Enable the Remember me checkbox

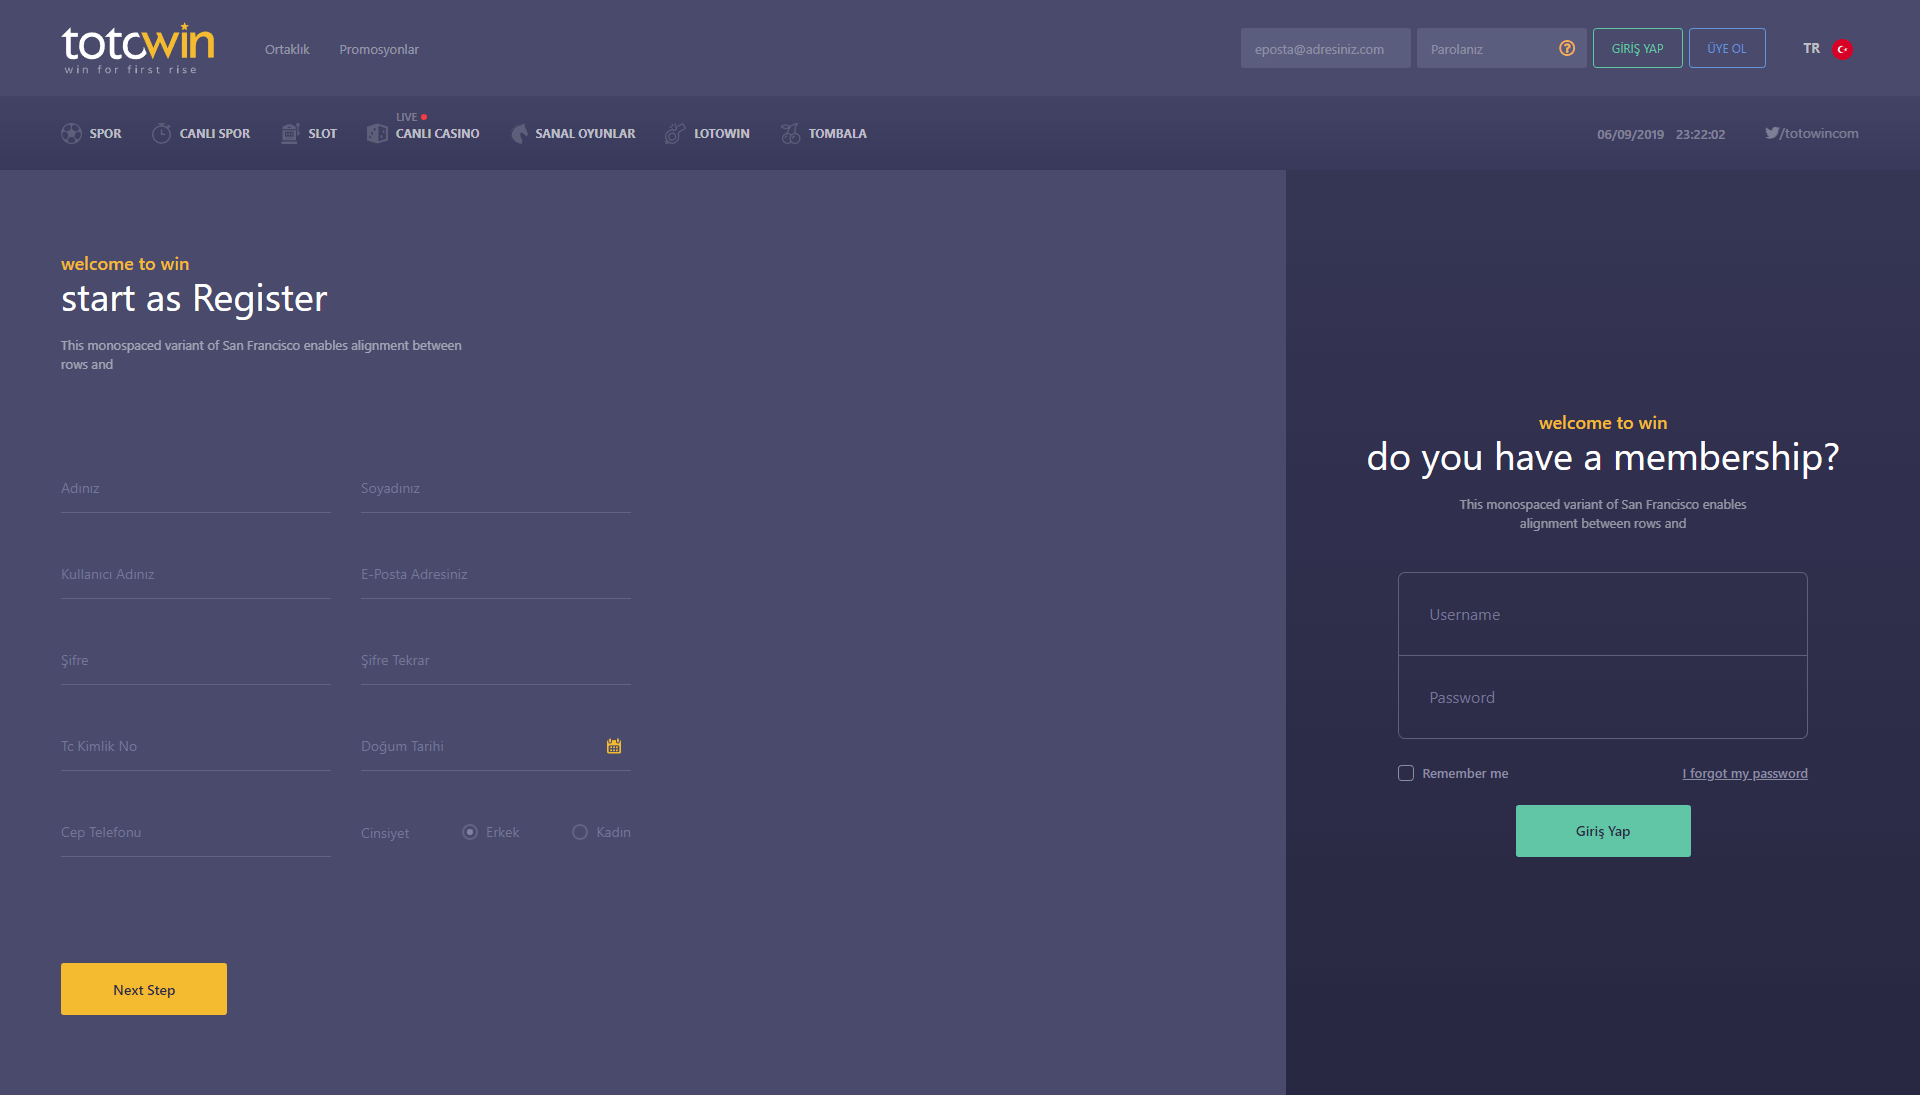click(x=1406, y=773)
